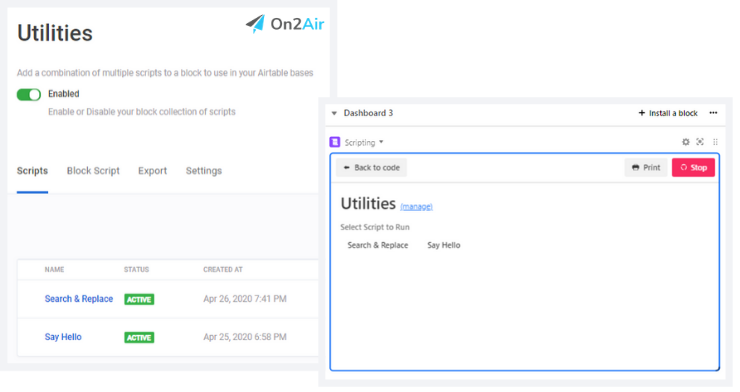Screen dimensions: 740x392
Task: Open the manage link beside Utilities
Action: 416,207
